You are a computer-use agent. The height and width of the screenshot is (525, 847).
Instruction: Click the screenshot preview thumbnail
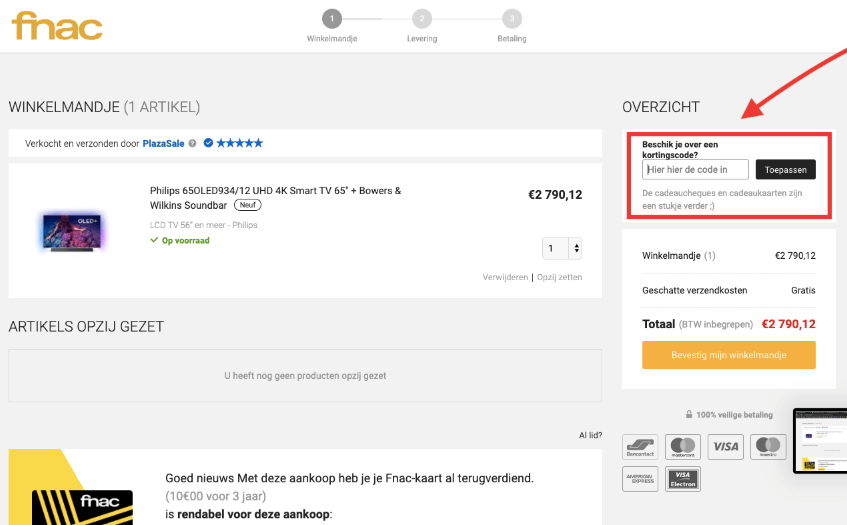point(820,440)
